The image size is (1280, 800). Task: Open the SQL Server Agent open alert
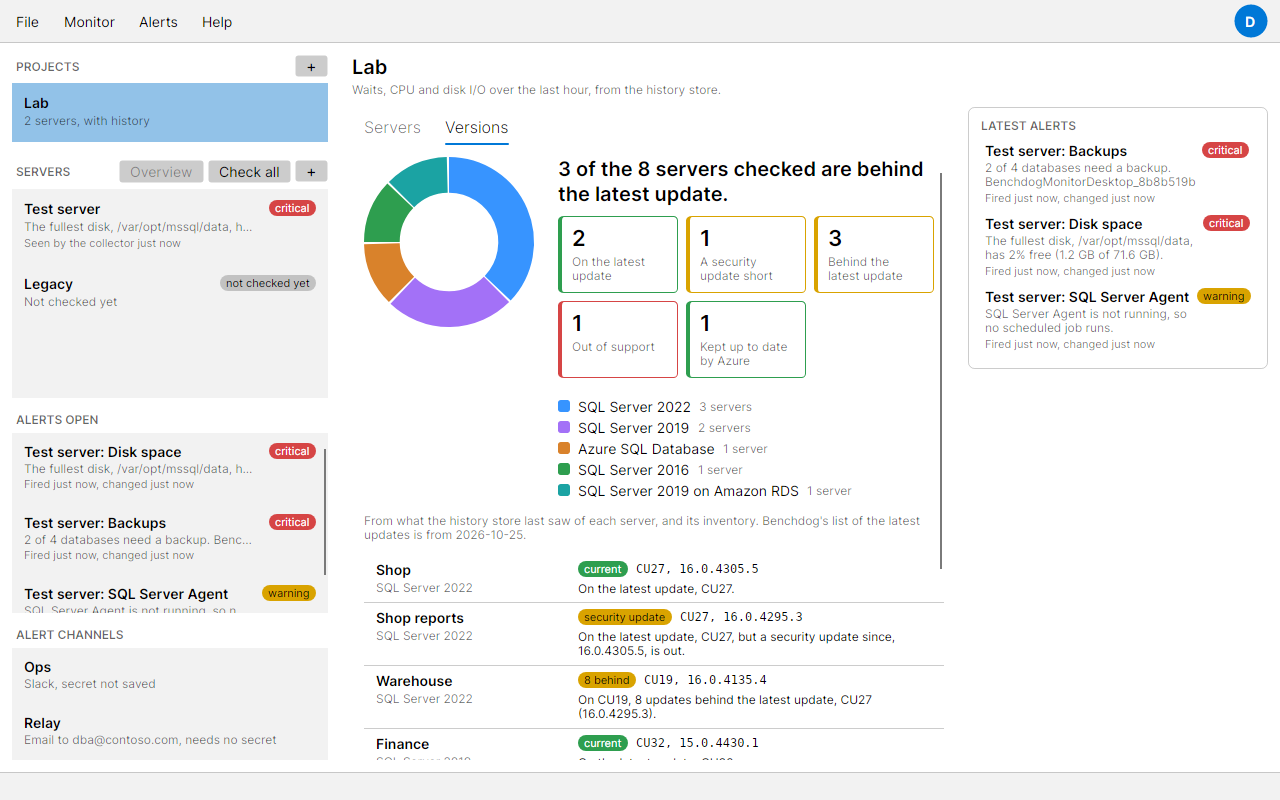coord(168,597)
